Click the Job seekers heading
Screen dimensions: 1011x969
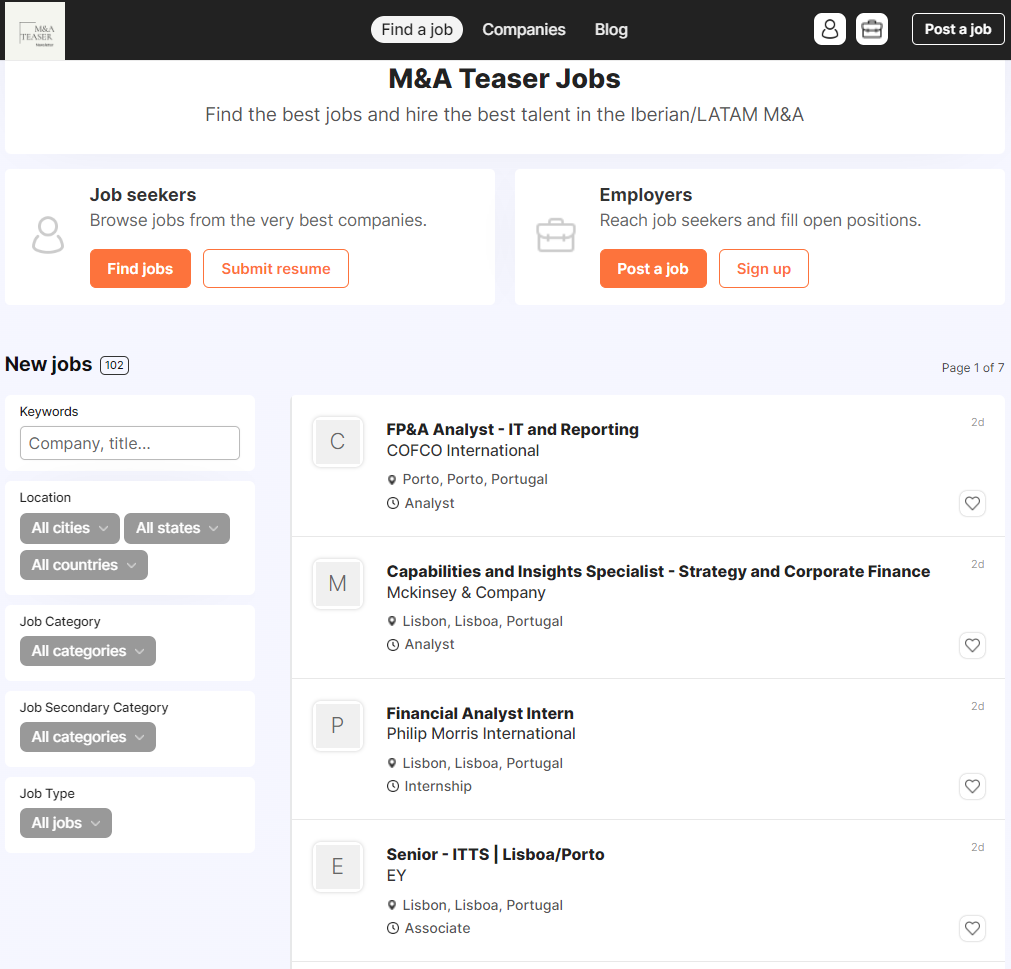click(x=142, y=195)
